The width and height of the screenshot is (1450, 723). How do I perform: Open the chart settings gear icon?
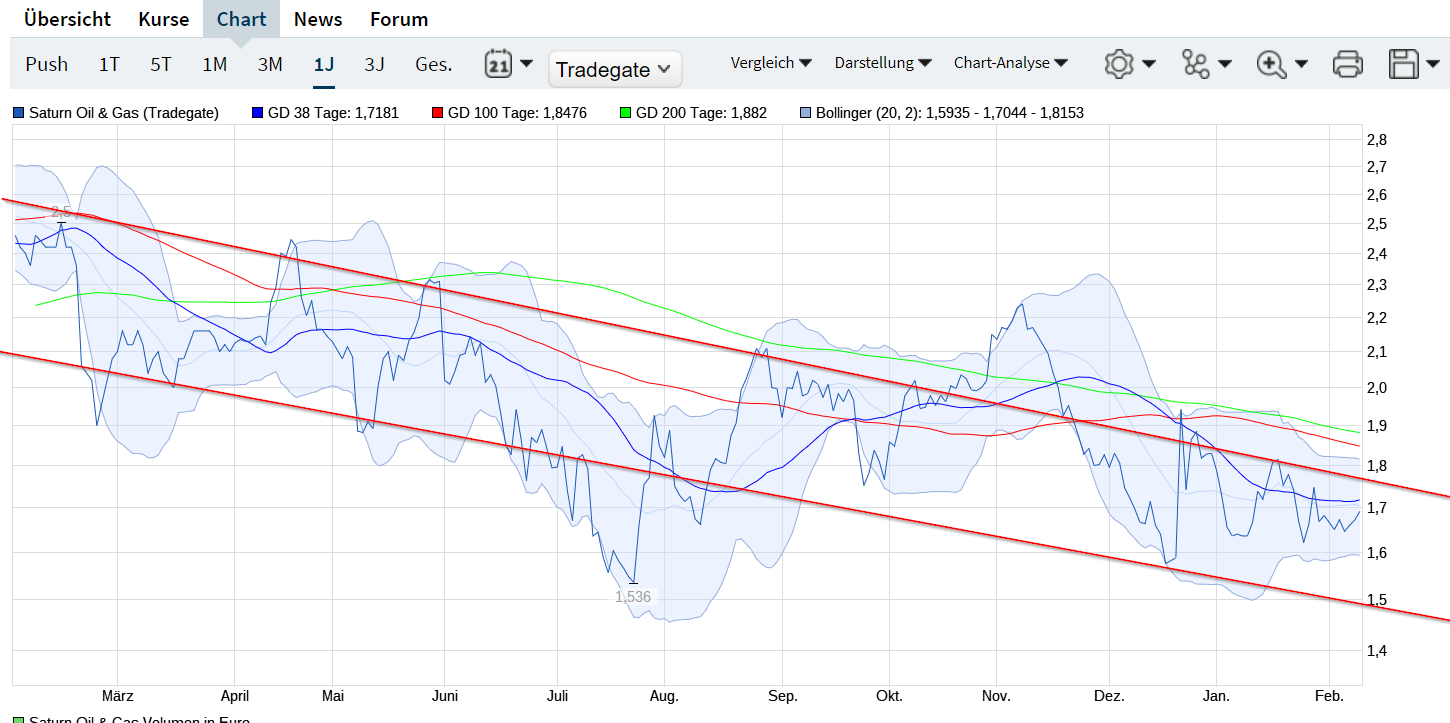pos(1121,62)
